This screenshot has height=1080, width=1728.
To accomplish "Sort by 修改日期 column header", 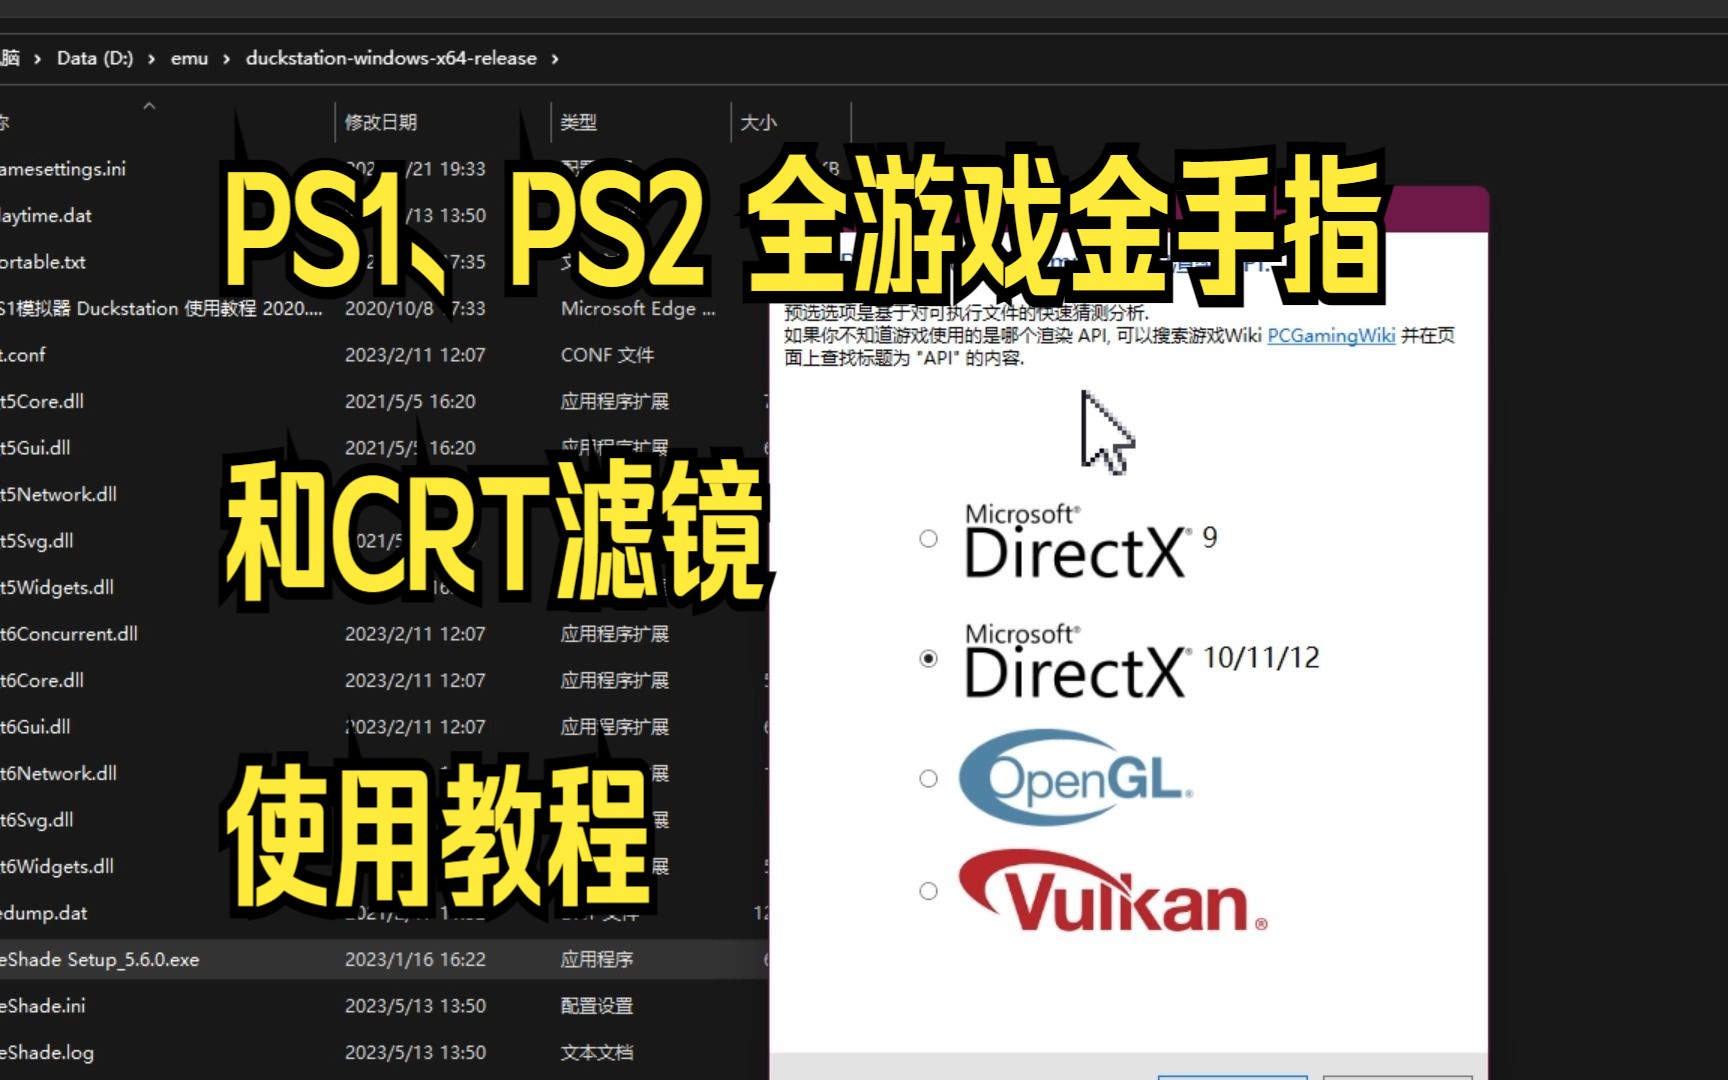I will click(x=381, y=122).
